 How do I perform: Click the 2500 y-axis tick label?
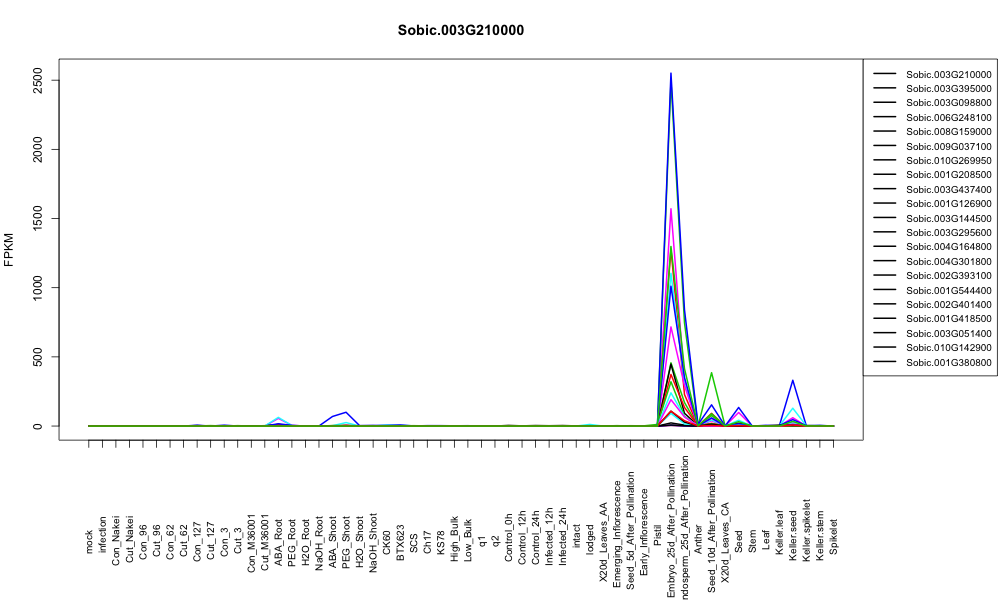pos(38,80)
